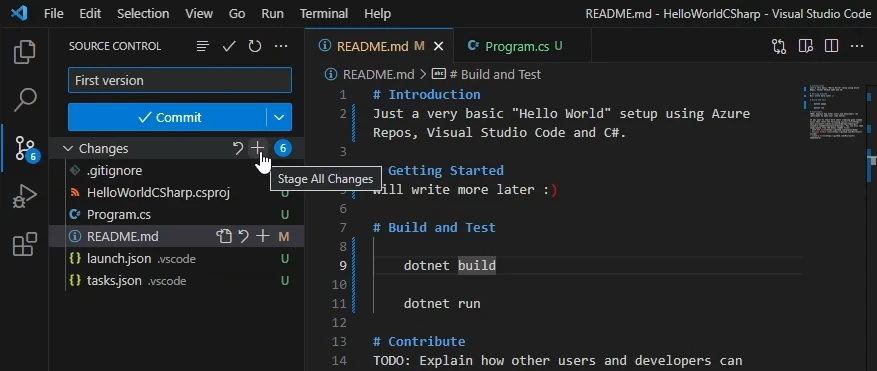Screen dimensions: 877x371
Task: Click the '# Build and Test' heading in editor
Action: pos(434,228)
